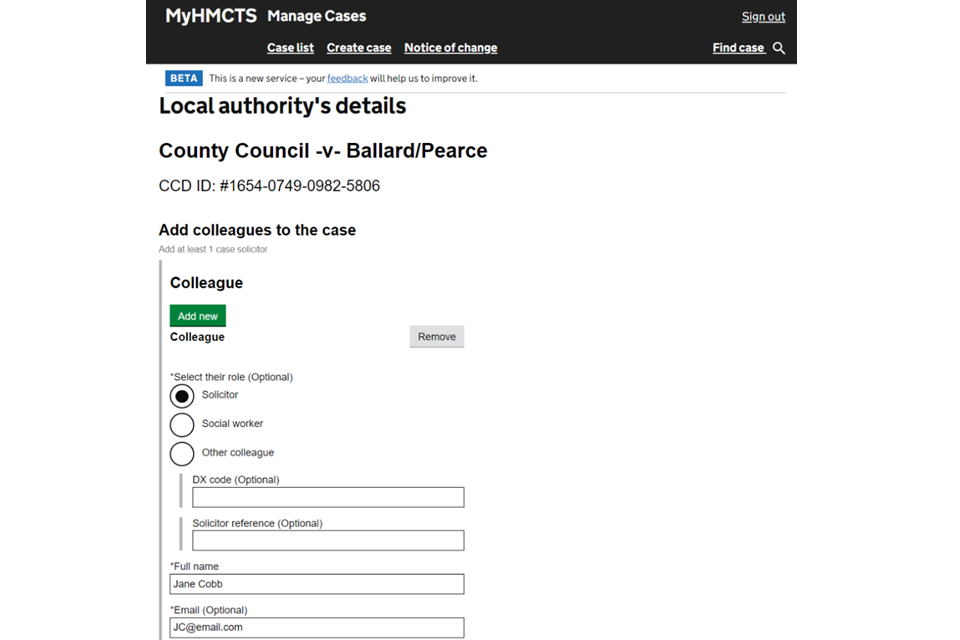This screenshot has height=640, width=960.
Task: Select the Solicitor role radio button
Action: (182, 396)
